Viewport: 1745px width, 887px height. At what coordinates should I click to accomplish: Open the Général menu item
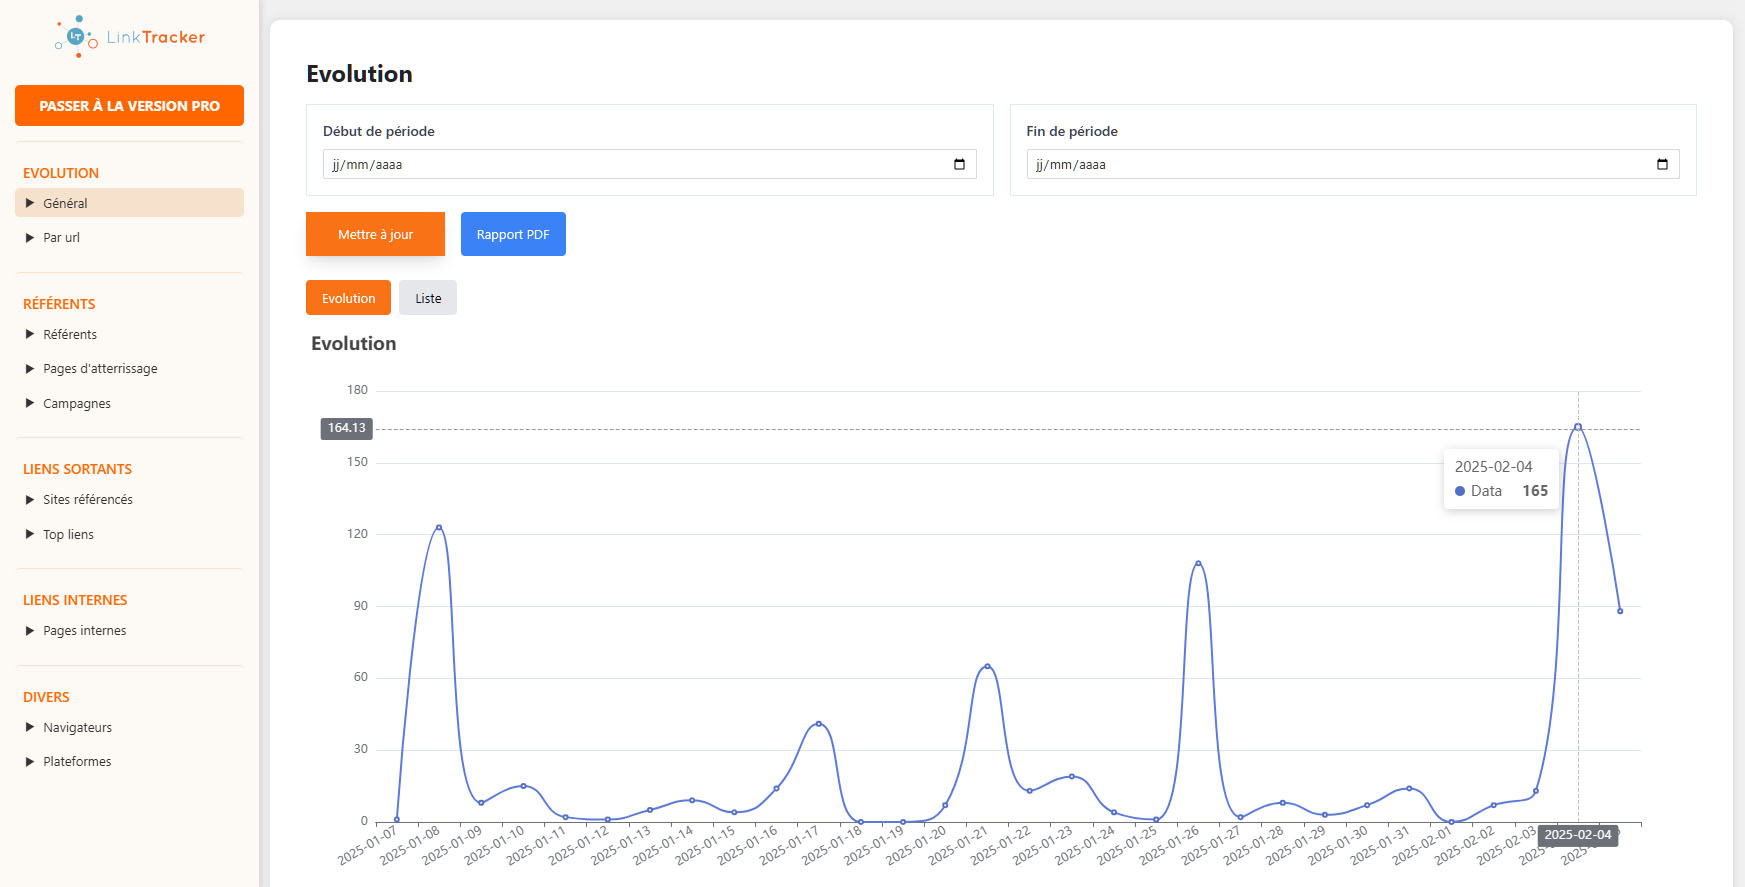(x=129, y=203)
